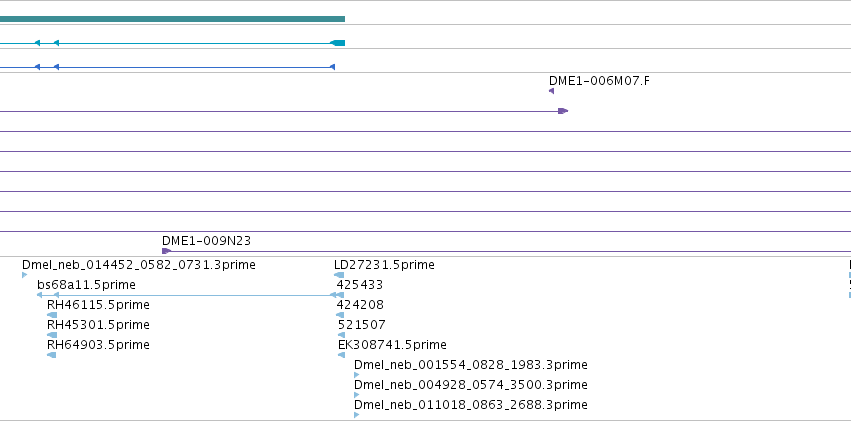
Task: Select the 424208 feature label
Action: (x=360, y=305)
